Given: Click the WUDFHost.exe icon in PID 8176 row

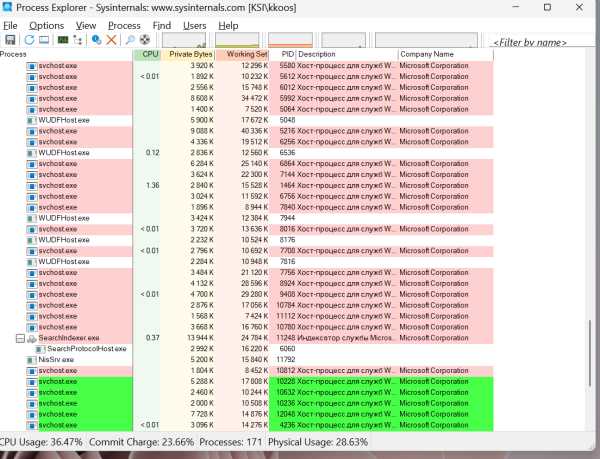Looking at the screenshot, I should [32, 240].
